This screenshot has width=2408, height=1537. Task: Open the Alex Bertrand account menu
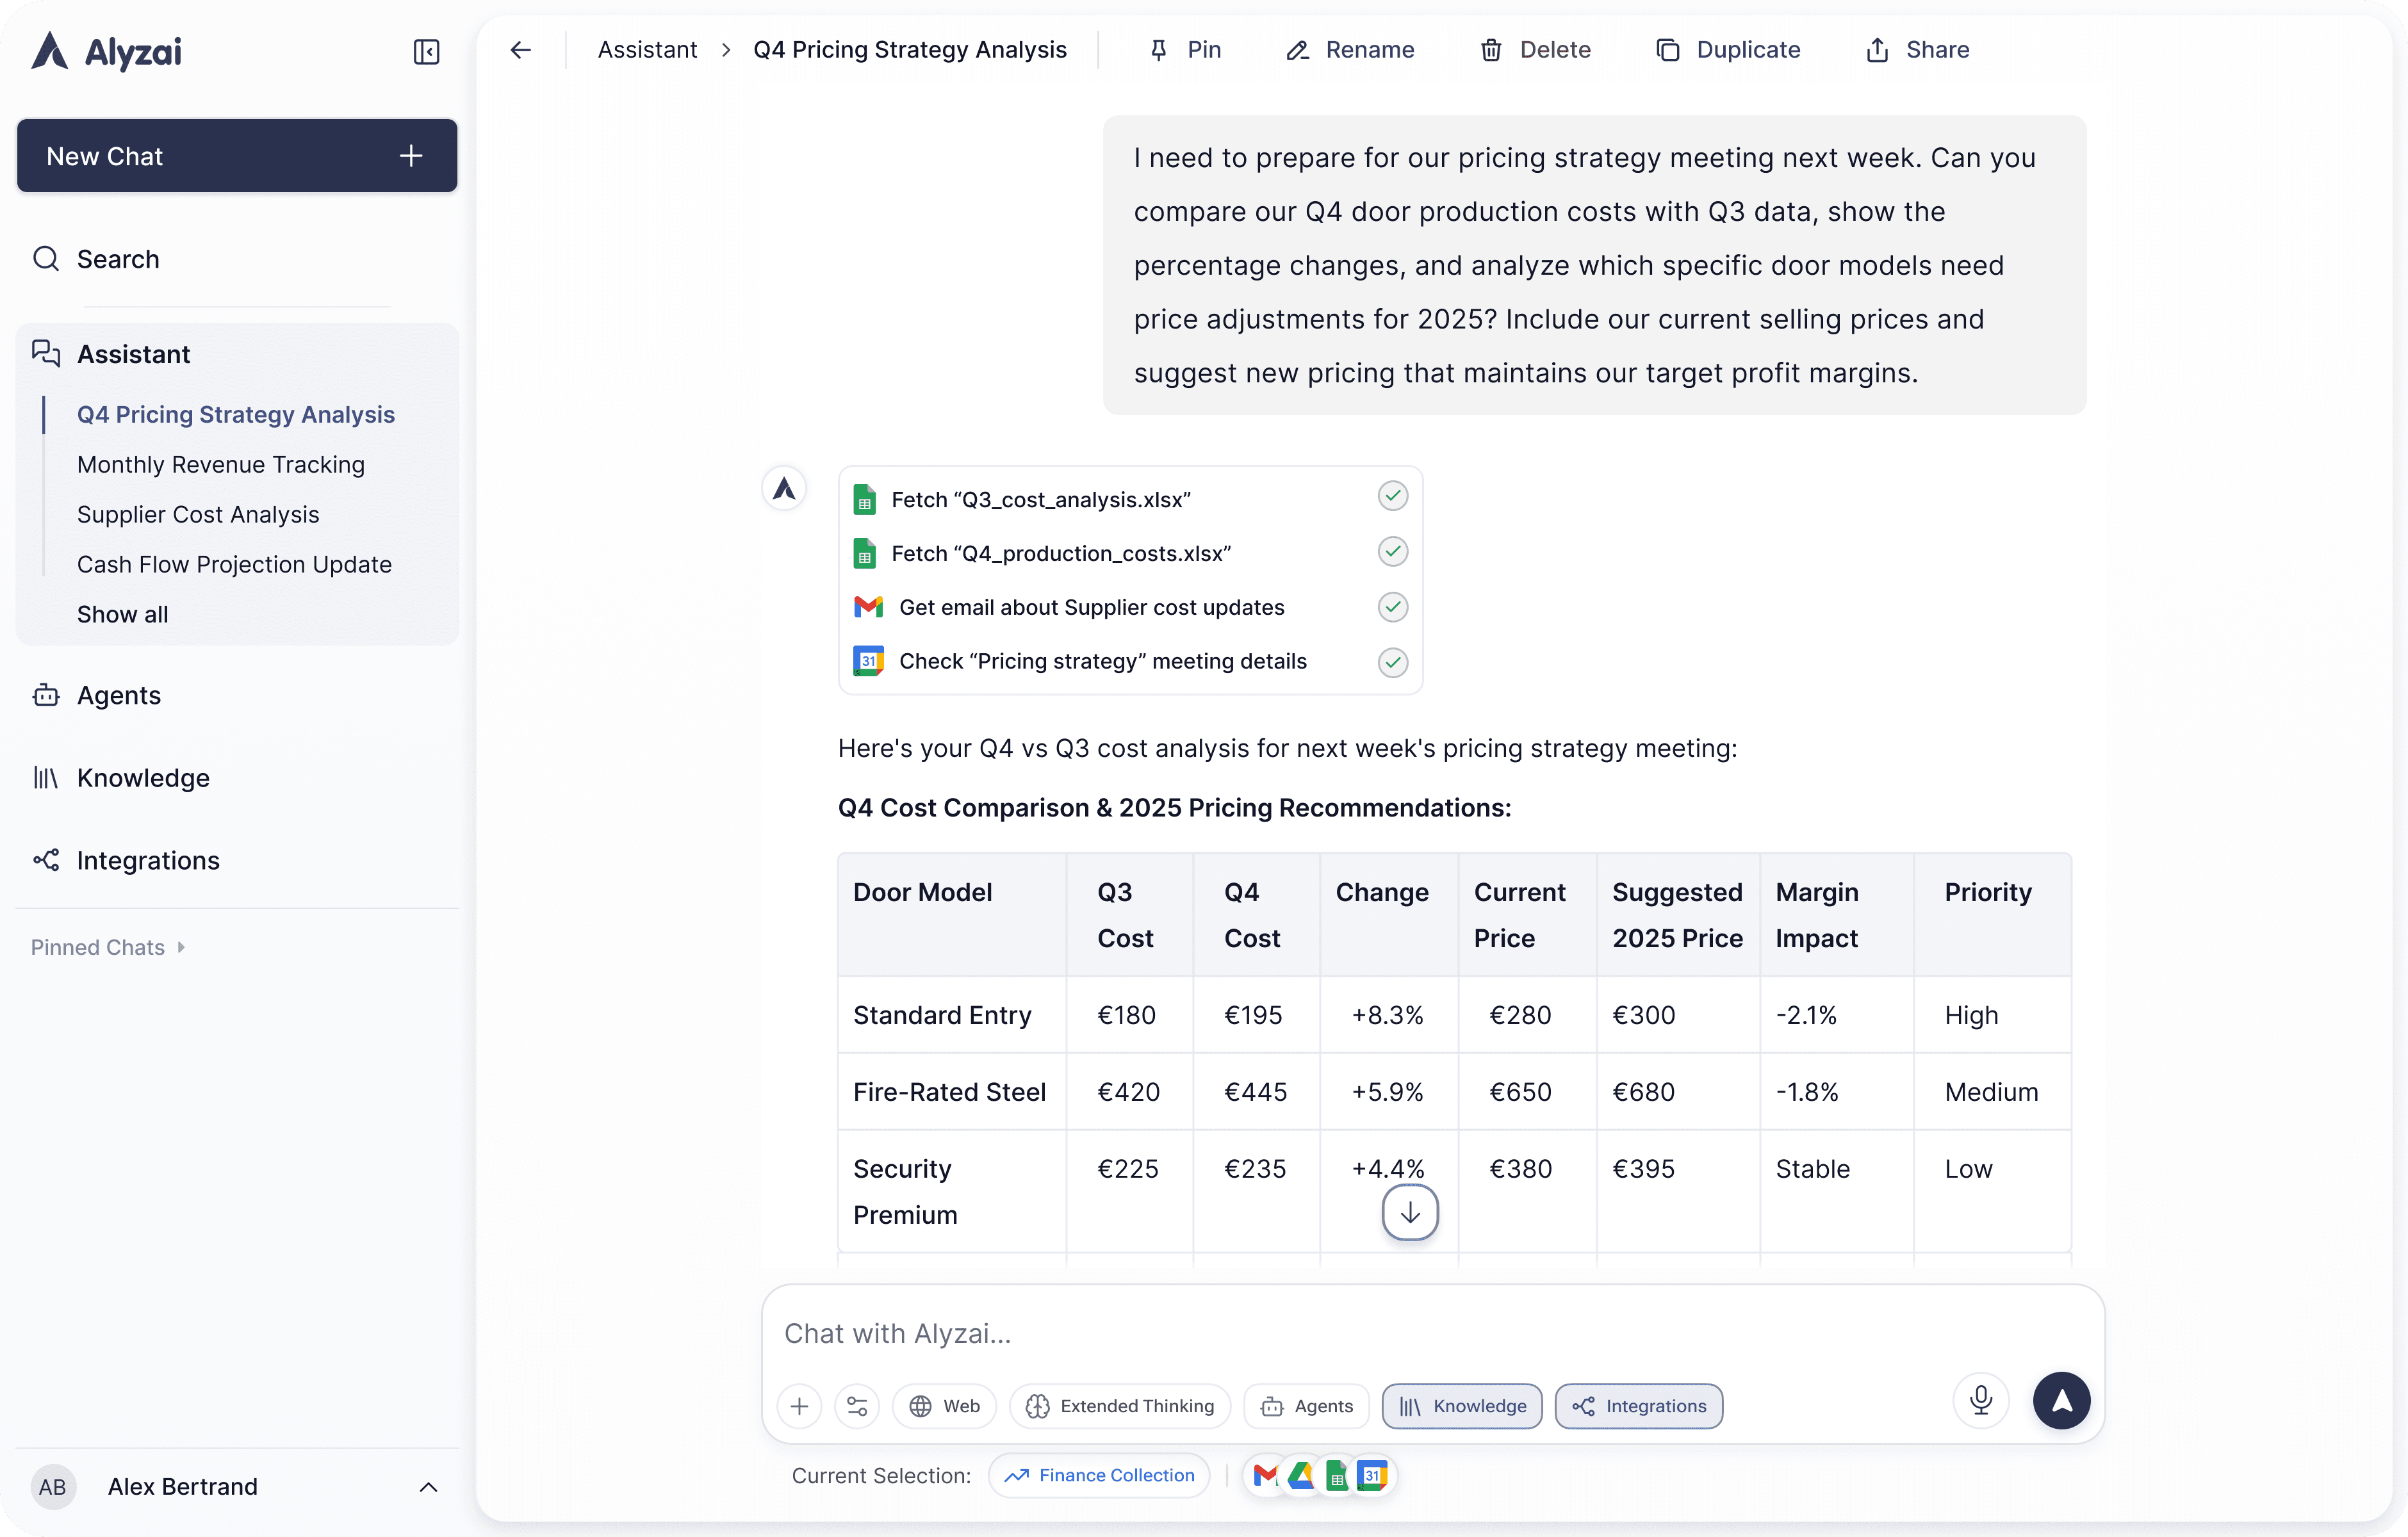[236, 1486]
